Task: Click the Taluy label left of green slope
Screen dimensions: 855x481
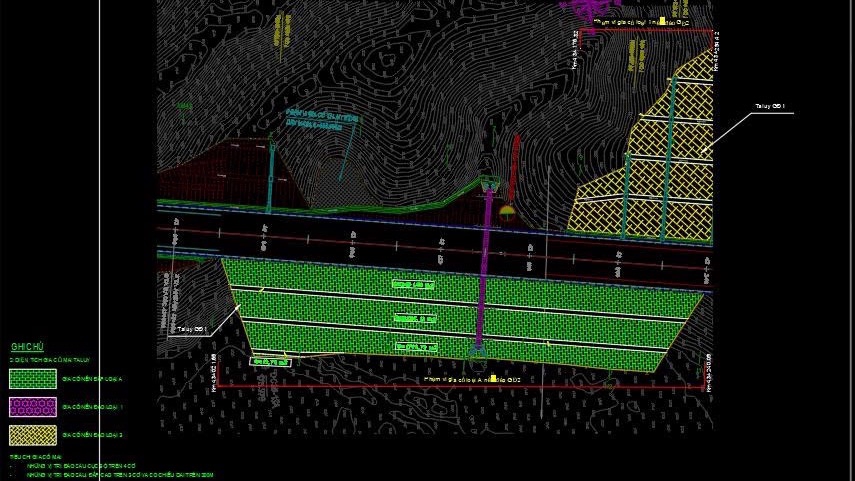Action: coord(190,328)
